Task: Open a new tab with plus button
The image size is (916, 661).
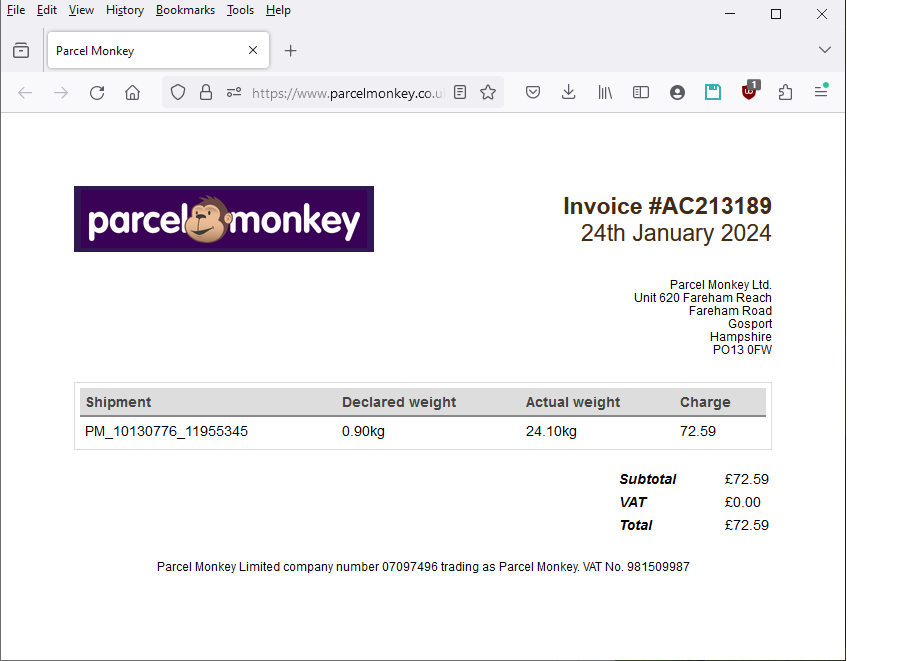Action: click(x=290, y=50)
